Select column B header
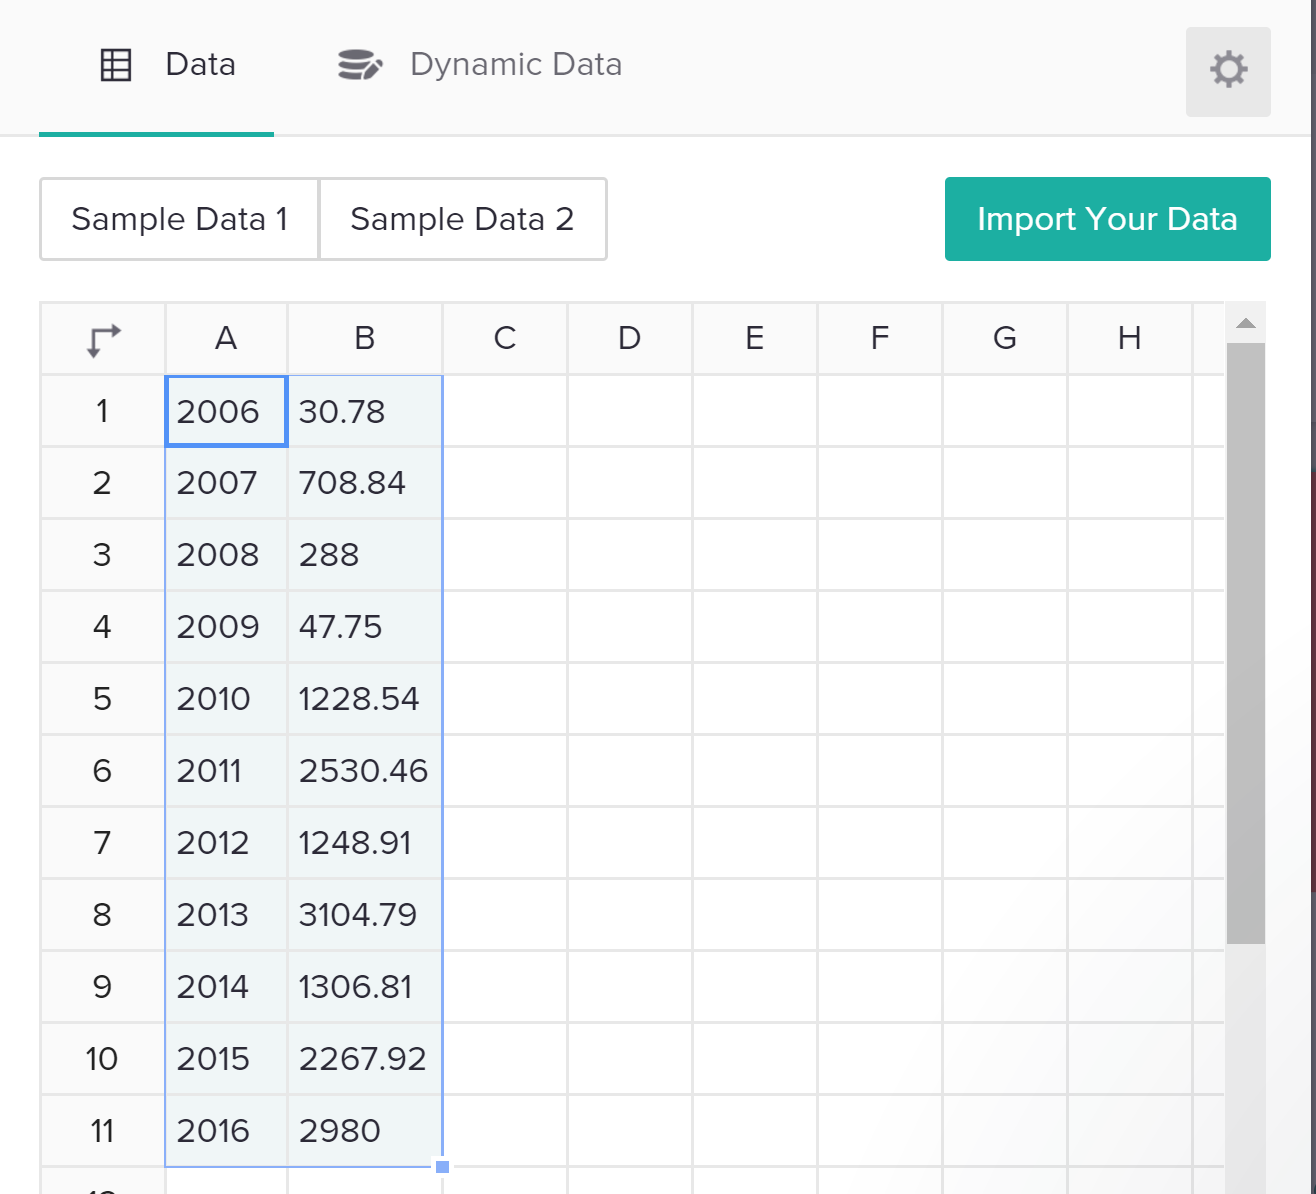Viewport: 1316px width, 1194px height. pyautogui.click(x=365, y=339)
